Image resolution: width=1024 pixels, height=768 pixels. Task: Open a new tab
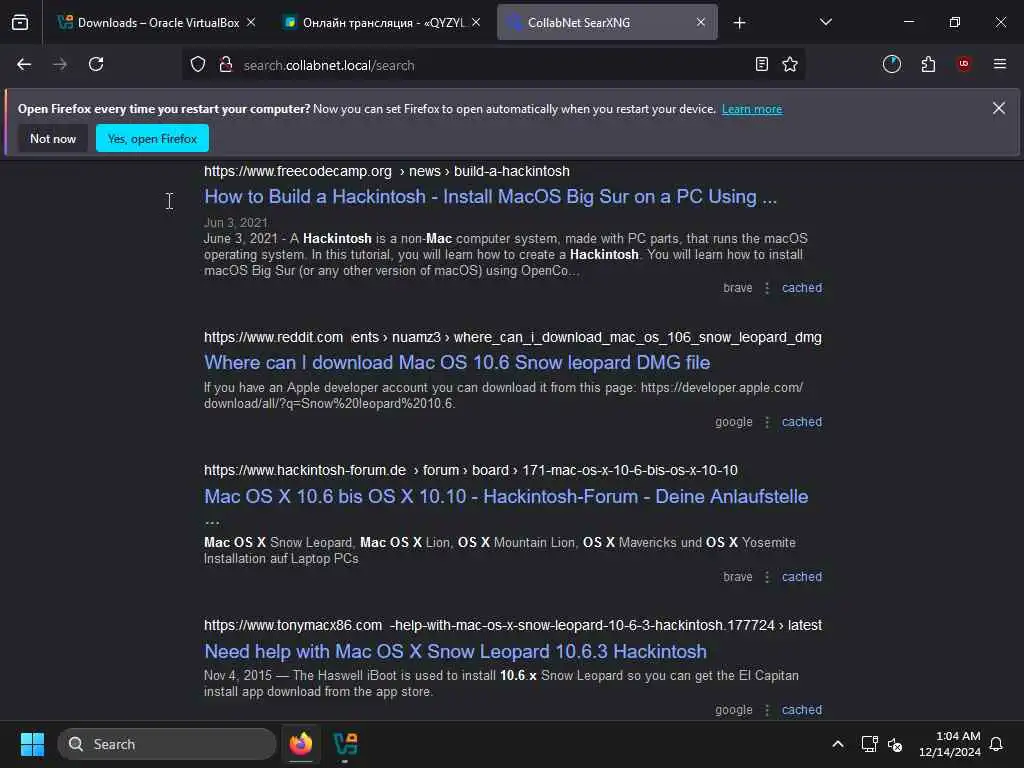(739, 23)
